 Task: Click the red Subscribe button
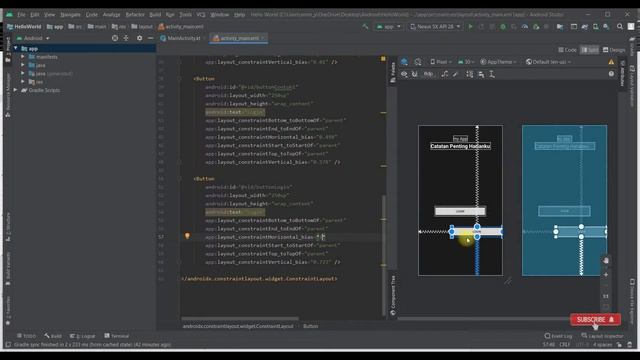click(596, 319)
